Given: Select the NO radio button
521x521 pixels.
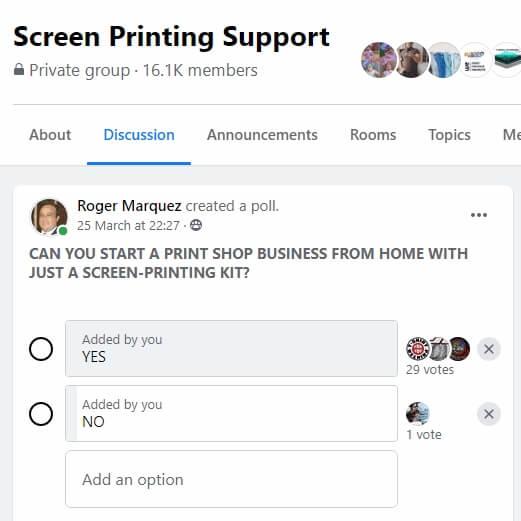Looking at the screenshot, I should [41, 414].
